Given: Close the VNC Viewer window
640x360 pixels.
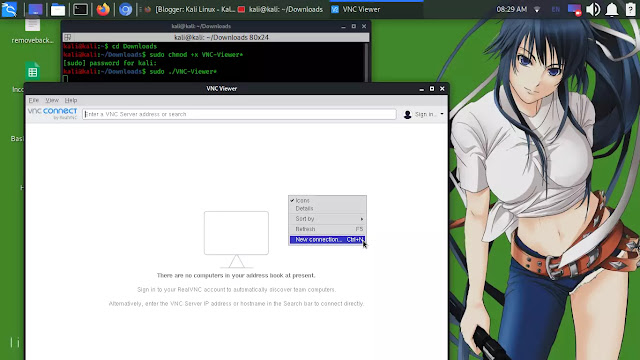Looking at the screenshot, I should tap(442, 89).
